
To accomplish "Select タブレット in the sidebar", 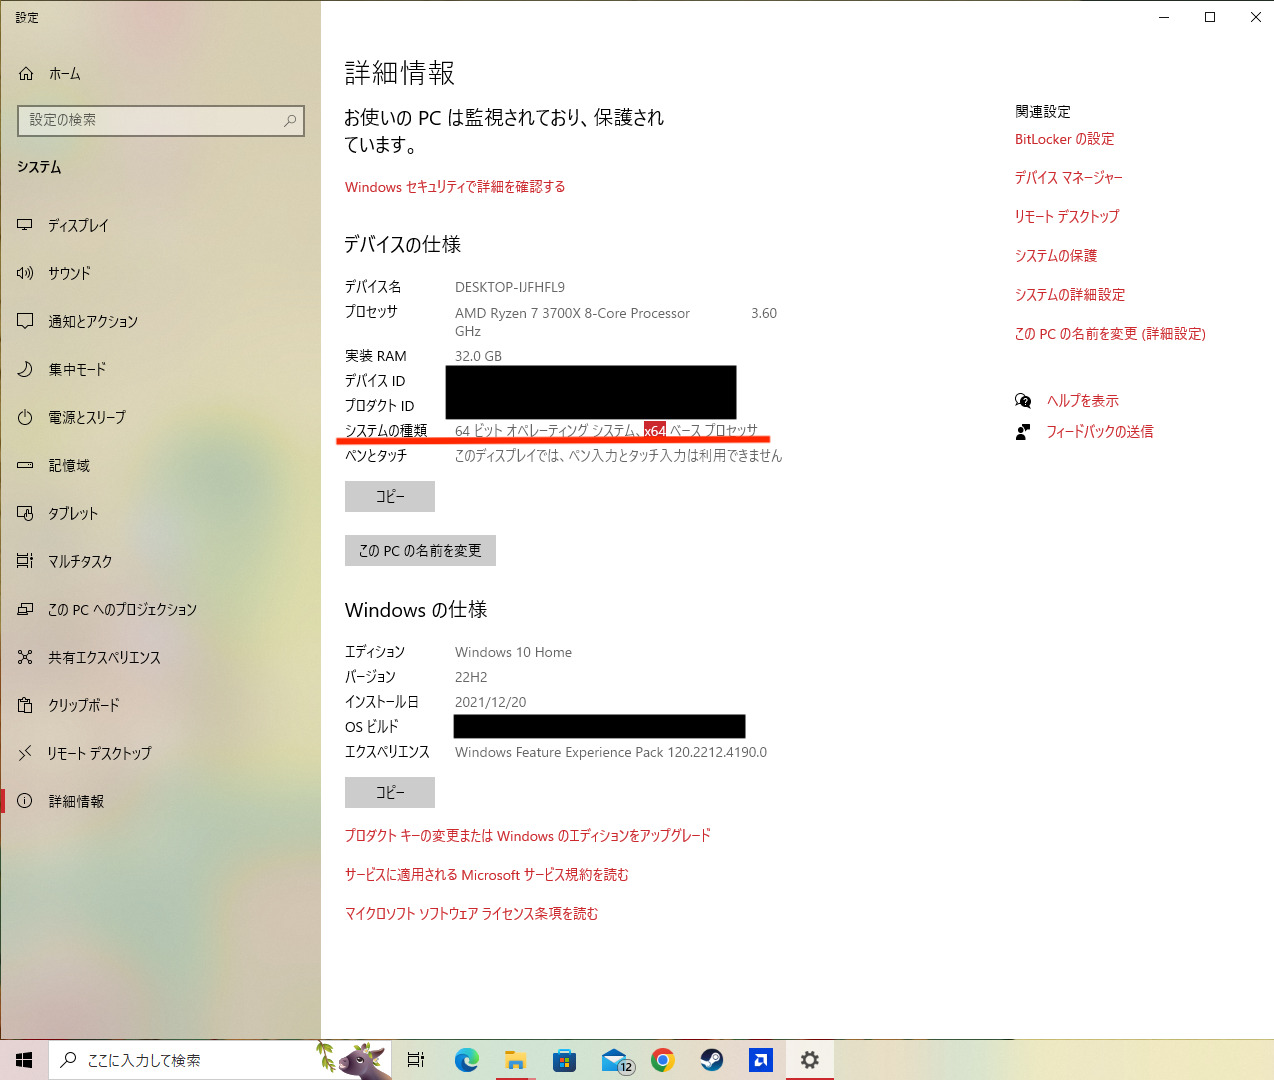I will (73, 513).
